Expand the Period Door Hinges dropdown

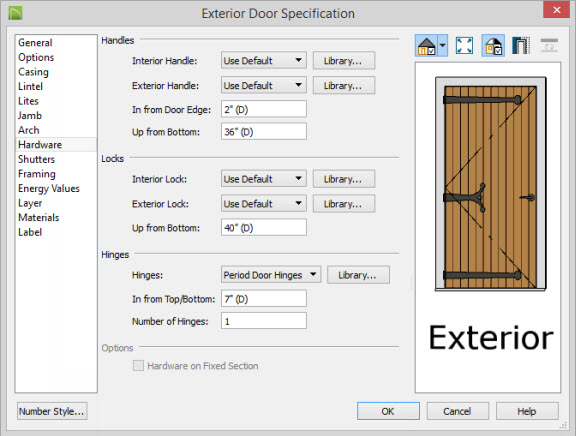[x=271, y=275]
